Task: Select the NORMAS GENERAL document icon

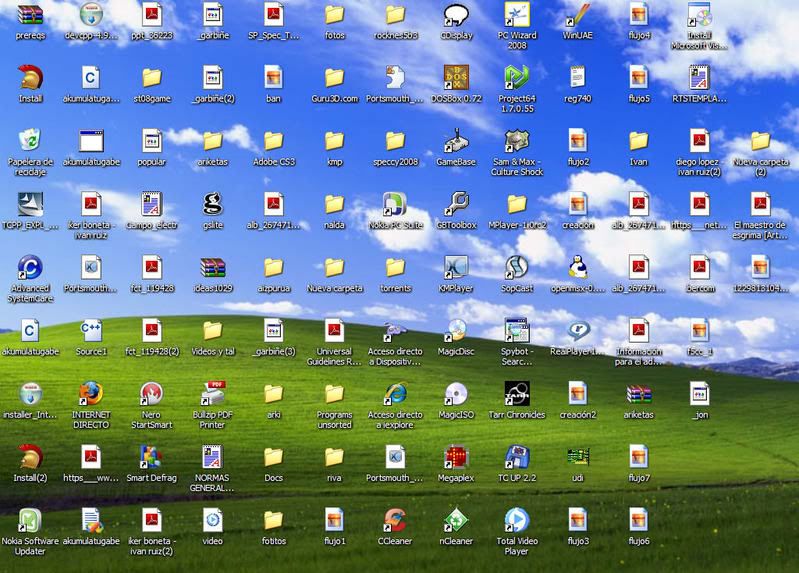Action: [x=212, y=457]
